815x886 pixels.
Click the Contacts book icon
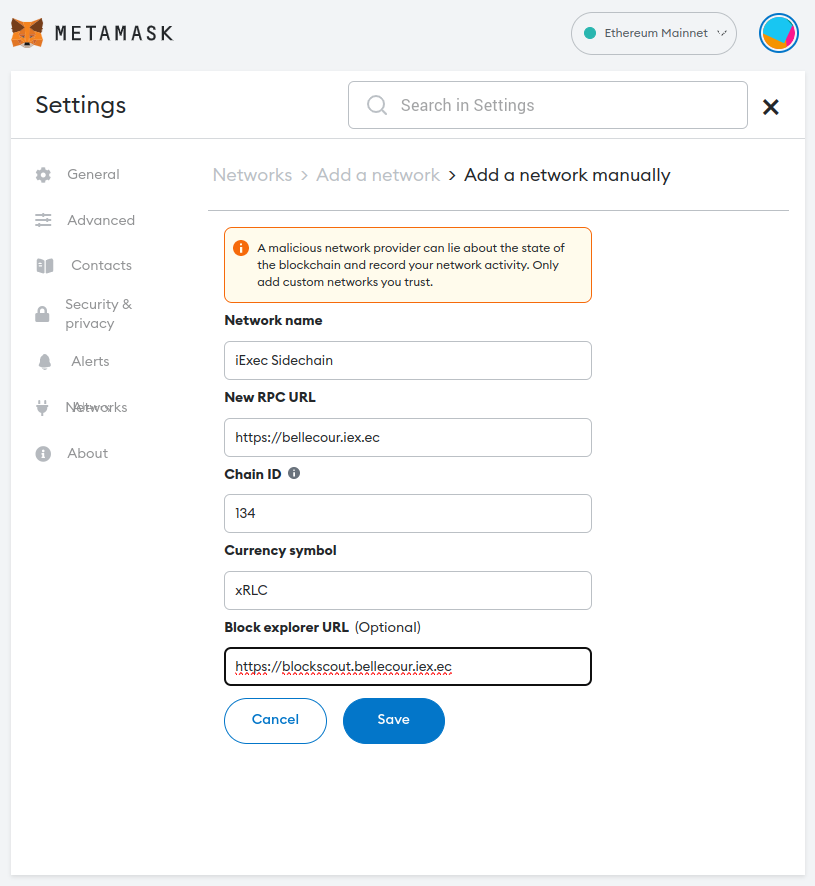click(x=44, y=266)
